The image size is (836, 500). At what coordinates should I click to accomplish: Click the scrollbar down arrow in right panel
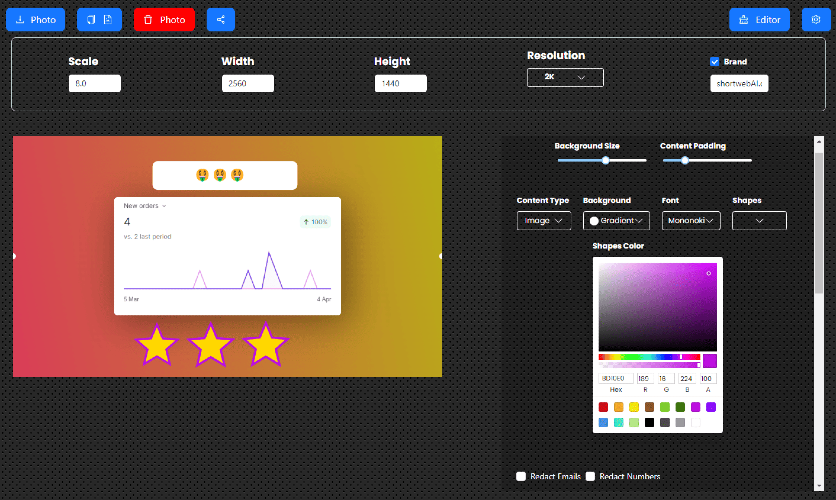click(819, 487)
